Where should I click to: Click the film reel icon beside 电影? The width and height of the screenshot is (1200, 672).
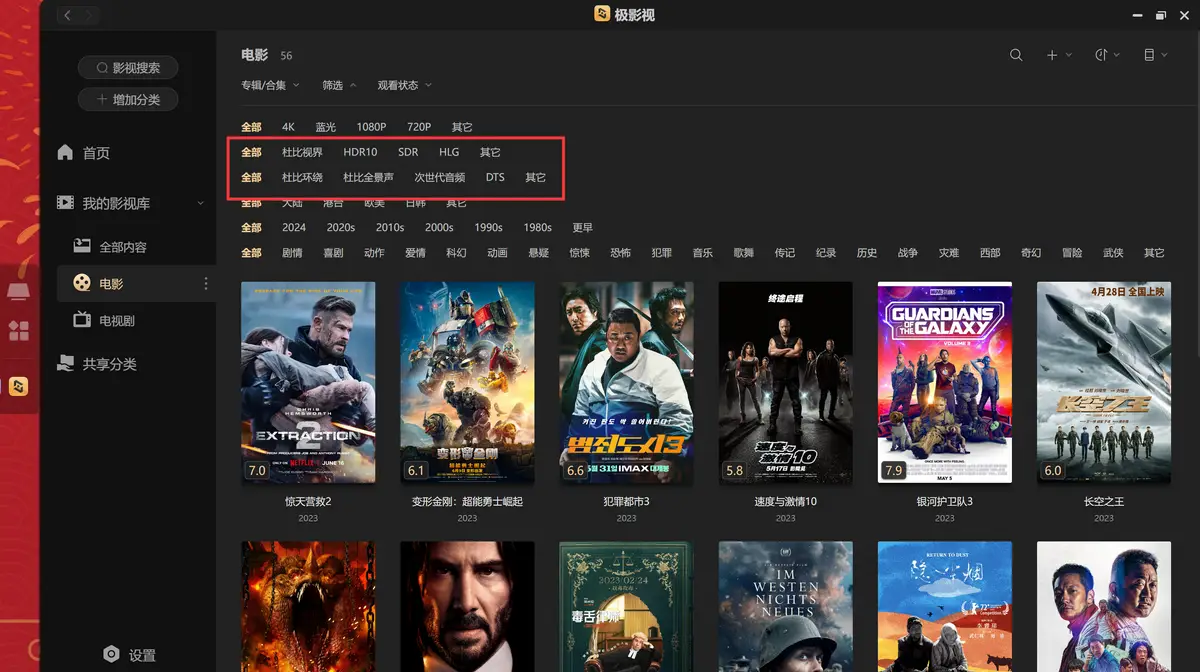82,284
